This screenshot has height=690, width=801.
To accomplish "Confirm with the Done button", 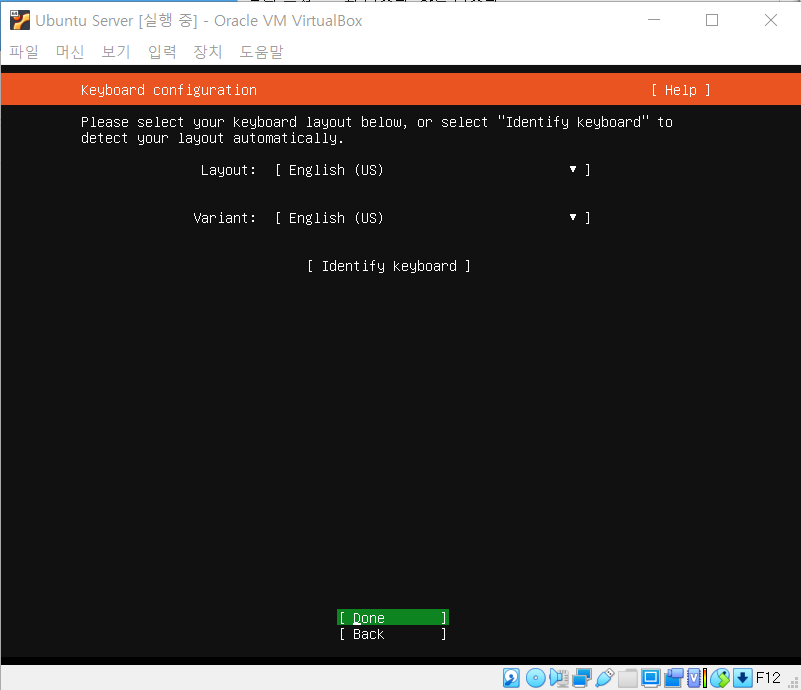I will point(393,617).
